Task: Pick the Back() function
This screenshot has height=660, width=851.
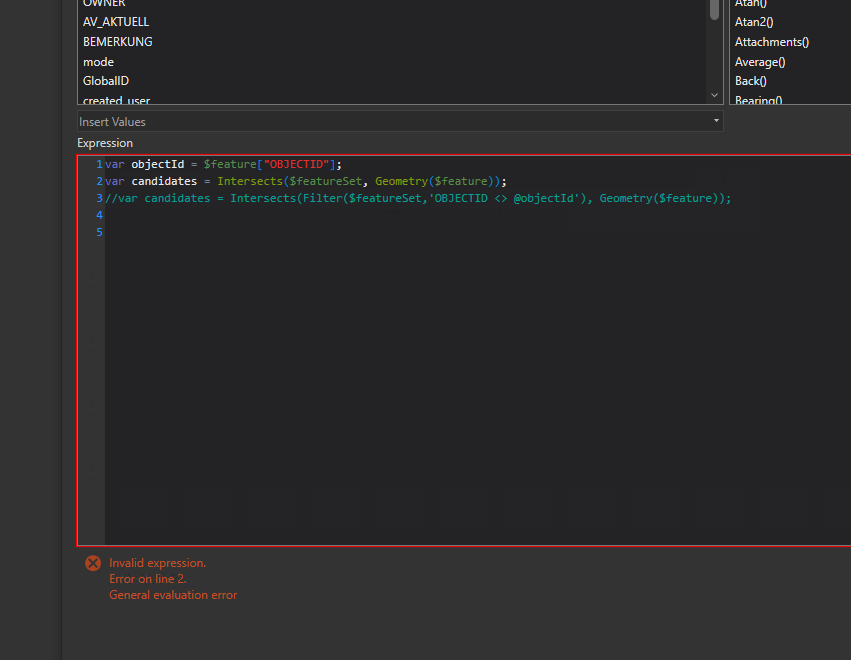Action: [x=751, y=81]
